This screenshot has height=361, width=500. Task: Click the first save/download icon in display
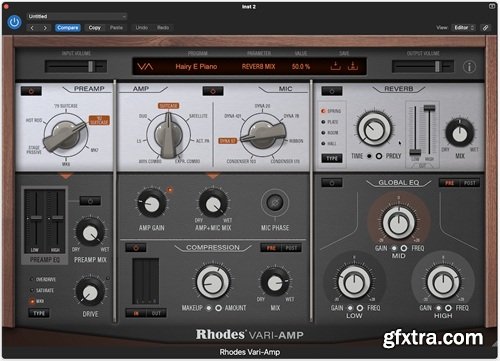[335, 66]
